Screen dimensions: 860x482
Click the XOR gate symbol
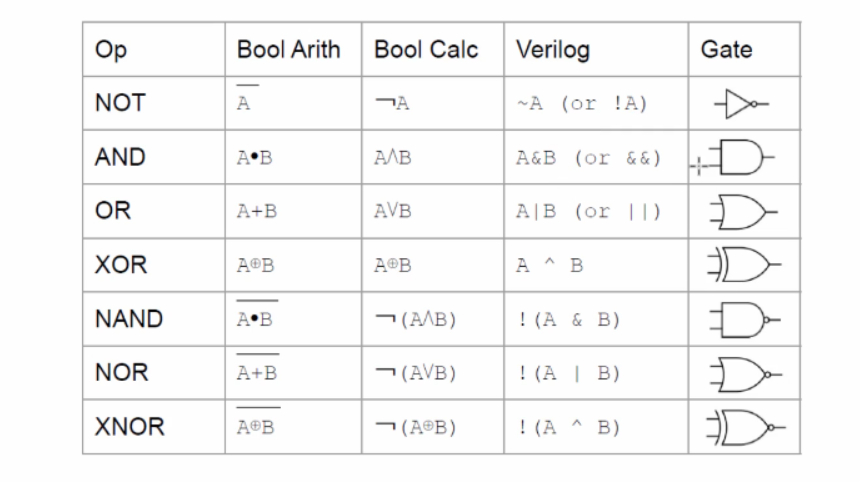click(744, 264)
